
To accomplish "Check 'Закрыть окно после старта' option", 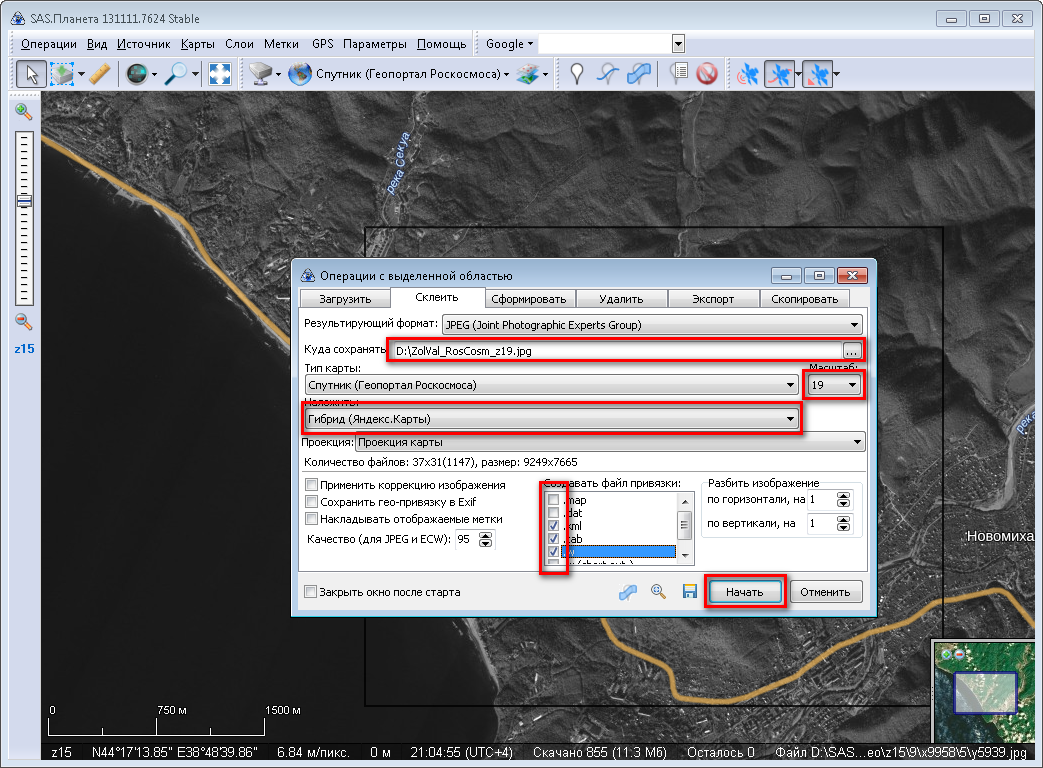I will click(x=310, y=592).
